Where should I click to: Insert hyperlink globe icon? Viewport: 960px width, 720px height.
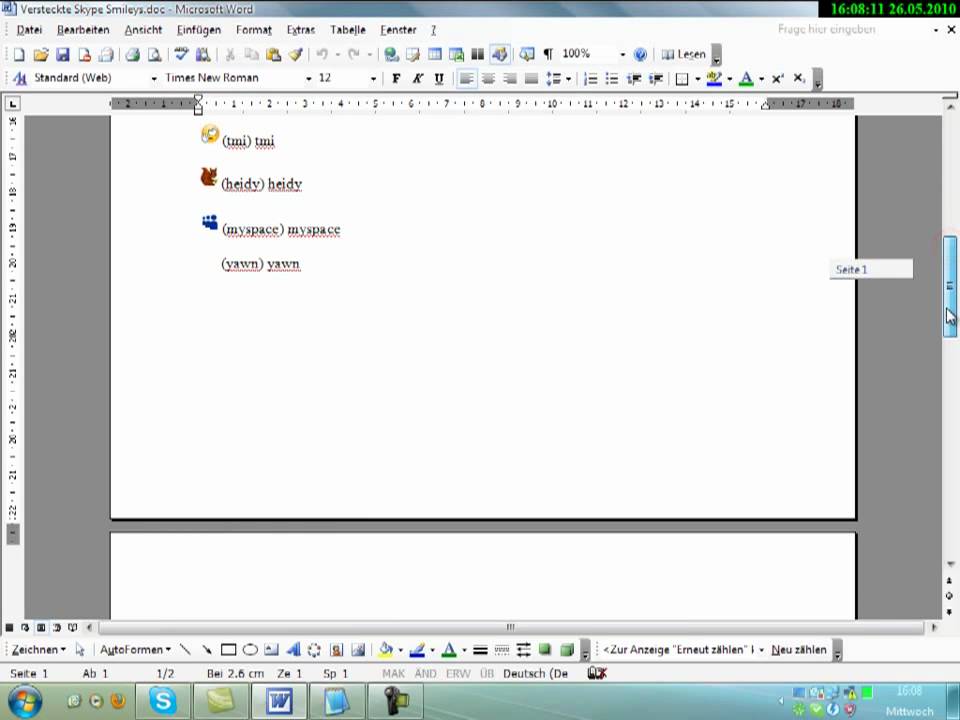pyautogui.click(x=391, y=54)
